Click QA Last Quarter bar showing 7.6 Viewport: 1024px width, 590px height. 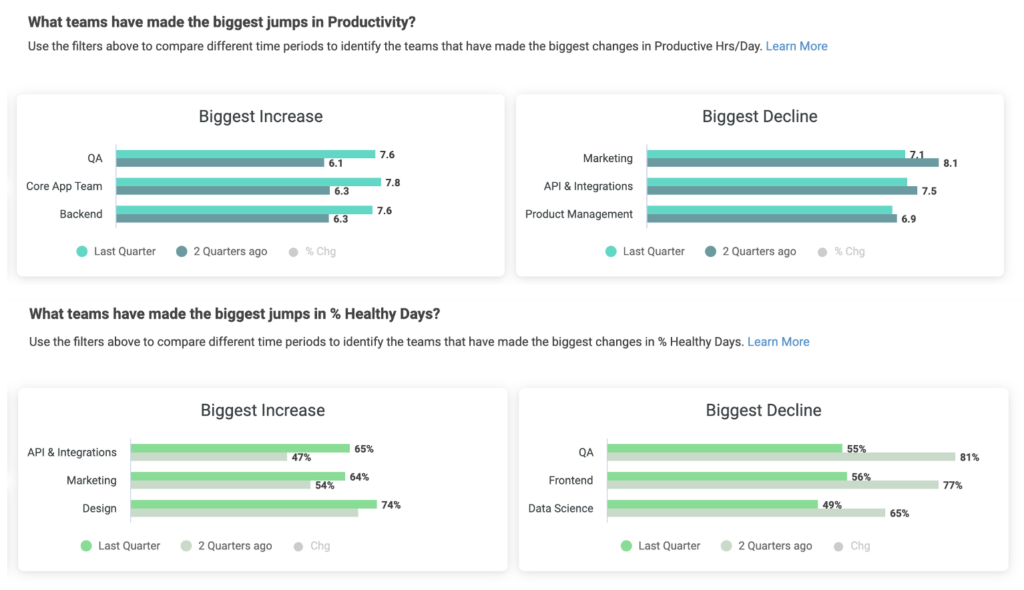pyautogui.click(x=245, y=154)
